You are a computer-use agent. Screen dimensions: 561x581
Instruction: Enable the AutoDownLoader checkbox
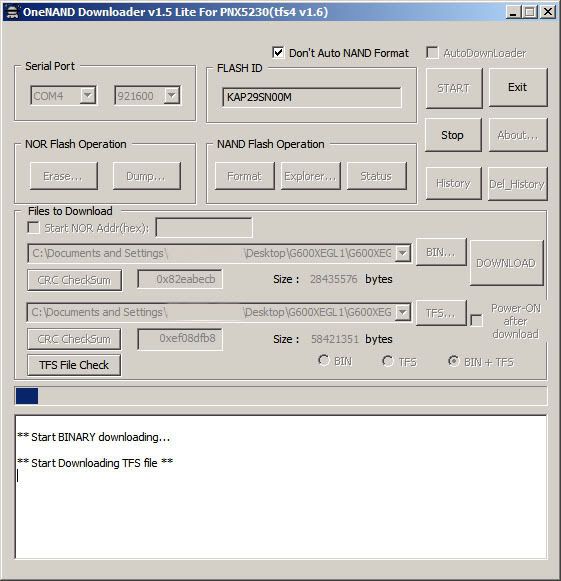[432, 52]
